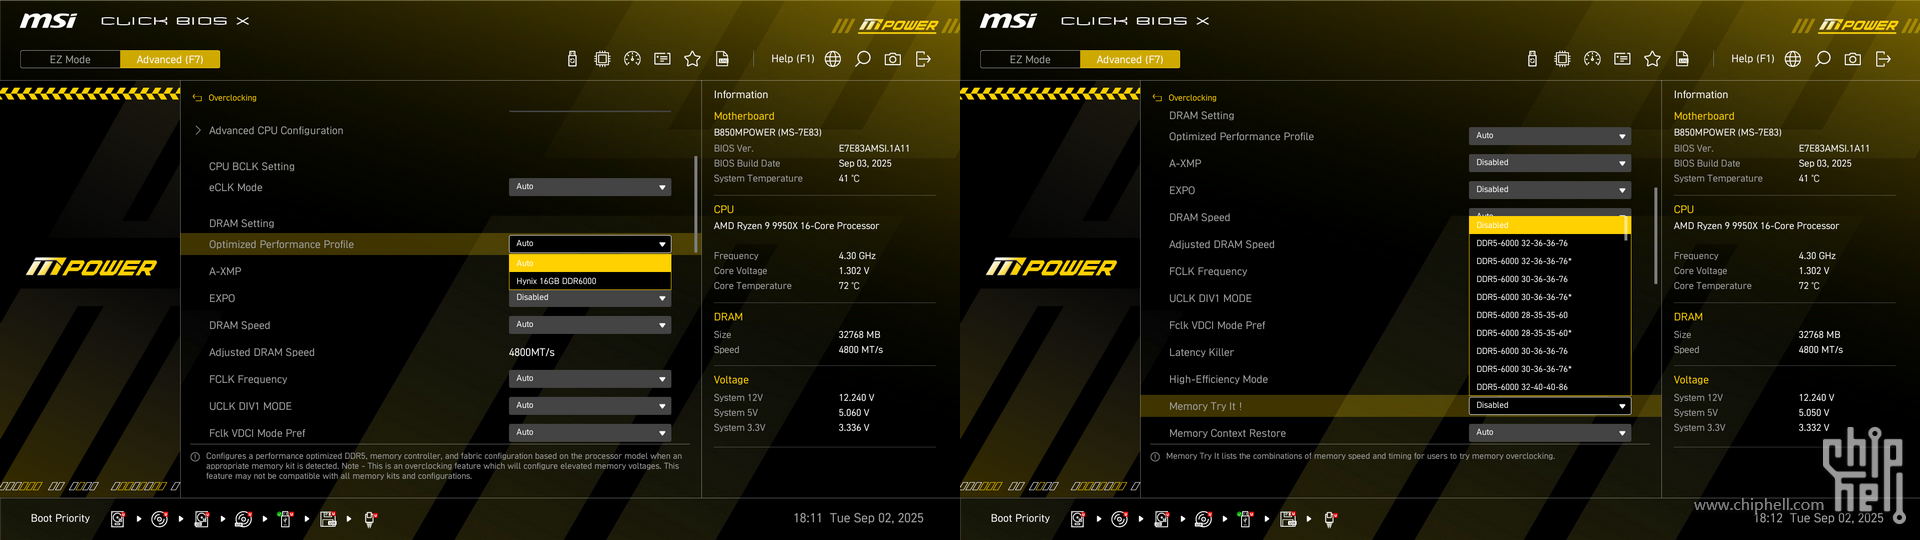Switch to EZ Mode in right BIOS screen
This screenshot has width=1920, height=540.
coord(1030,59)
